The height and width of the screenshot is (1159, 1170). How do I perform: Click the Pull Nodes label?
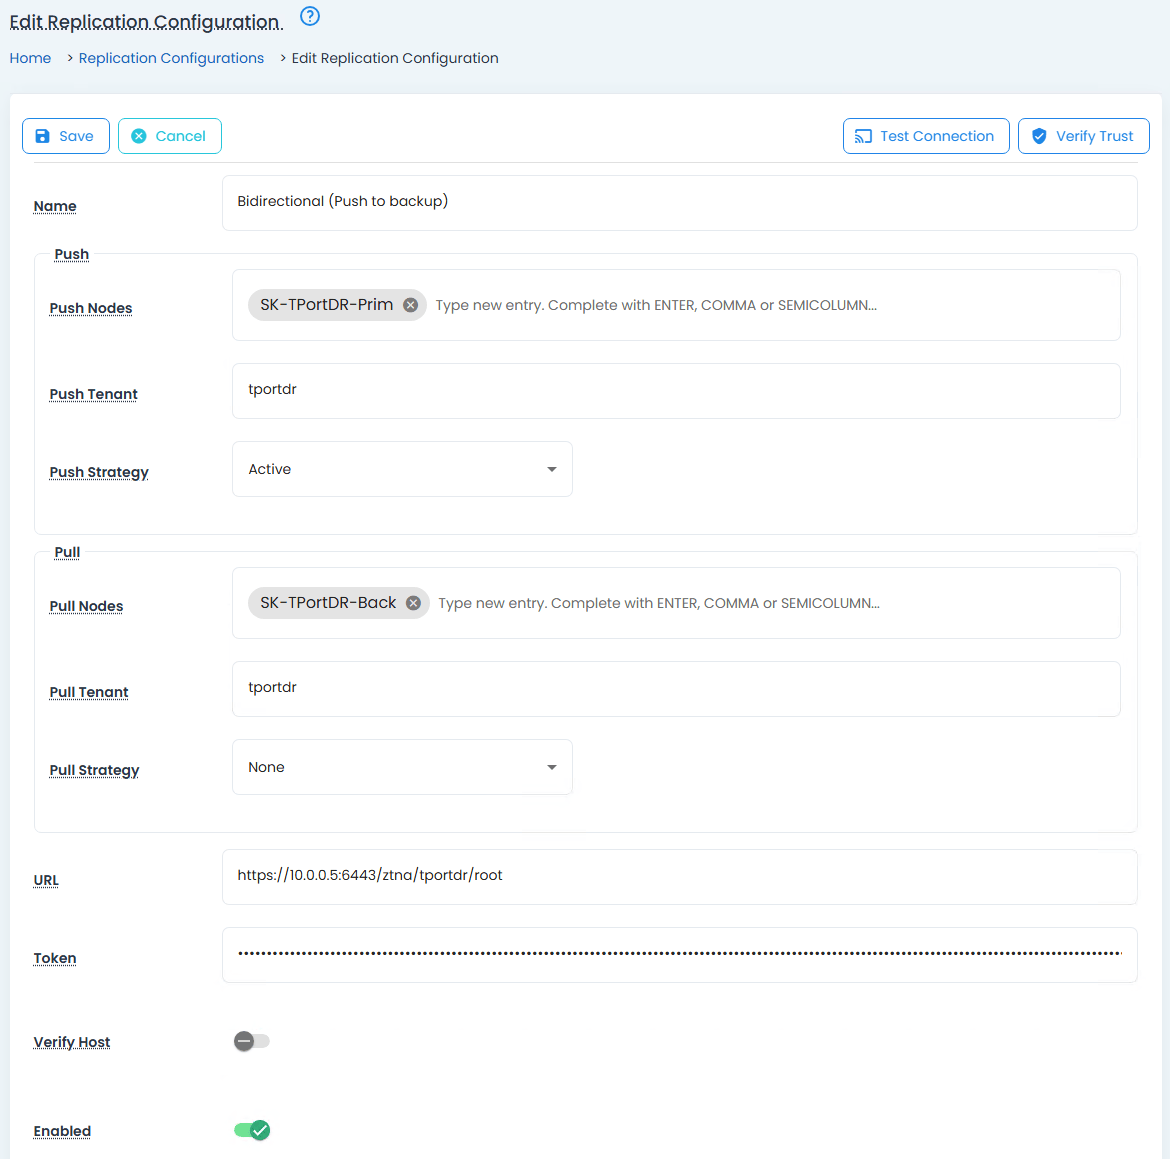pyautogui.click(x=87, y=606)
